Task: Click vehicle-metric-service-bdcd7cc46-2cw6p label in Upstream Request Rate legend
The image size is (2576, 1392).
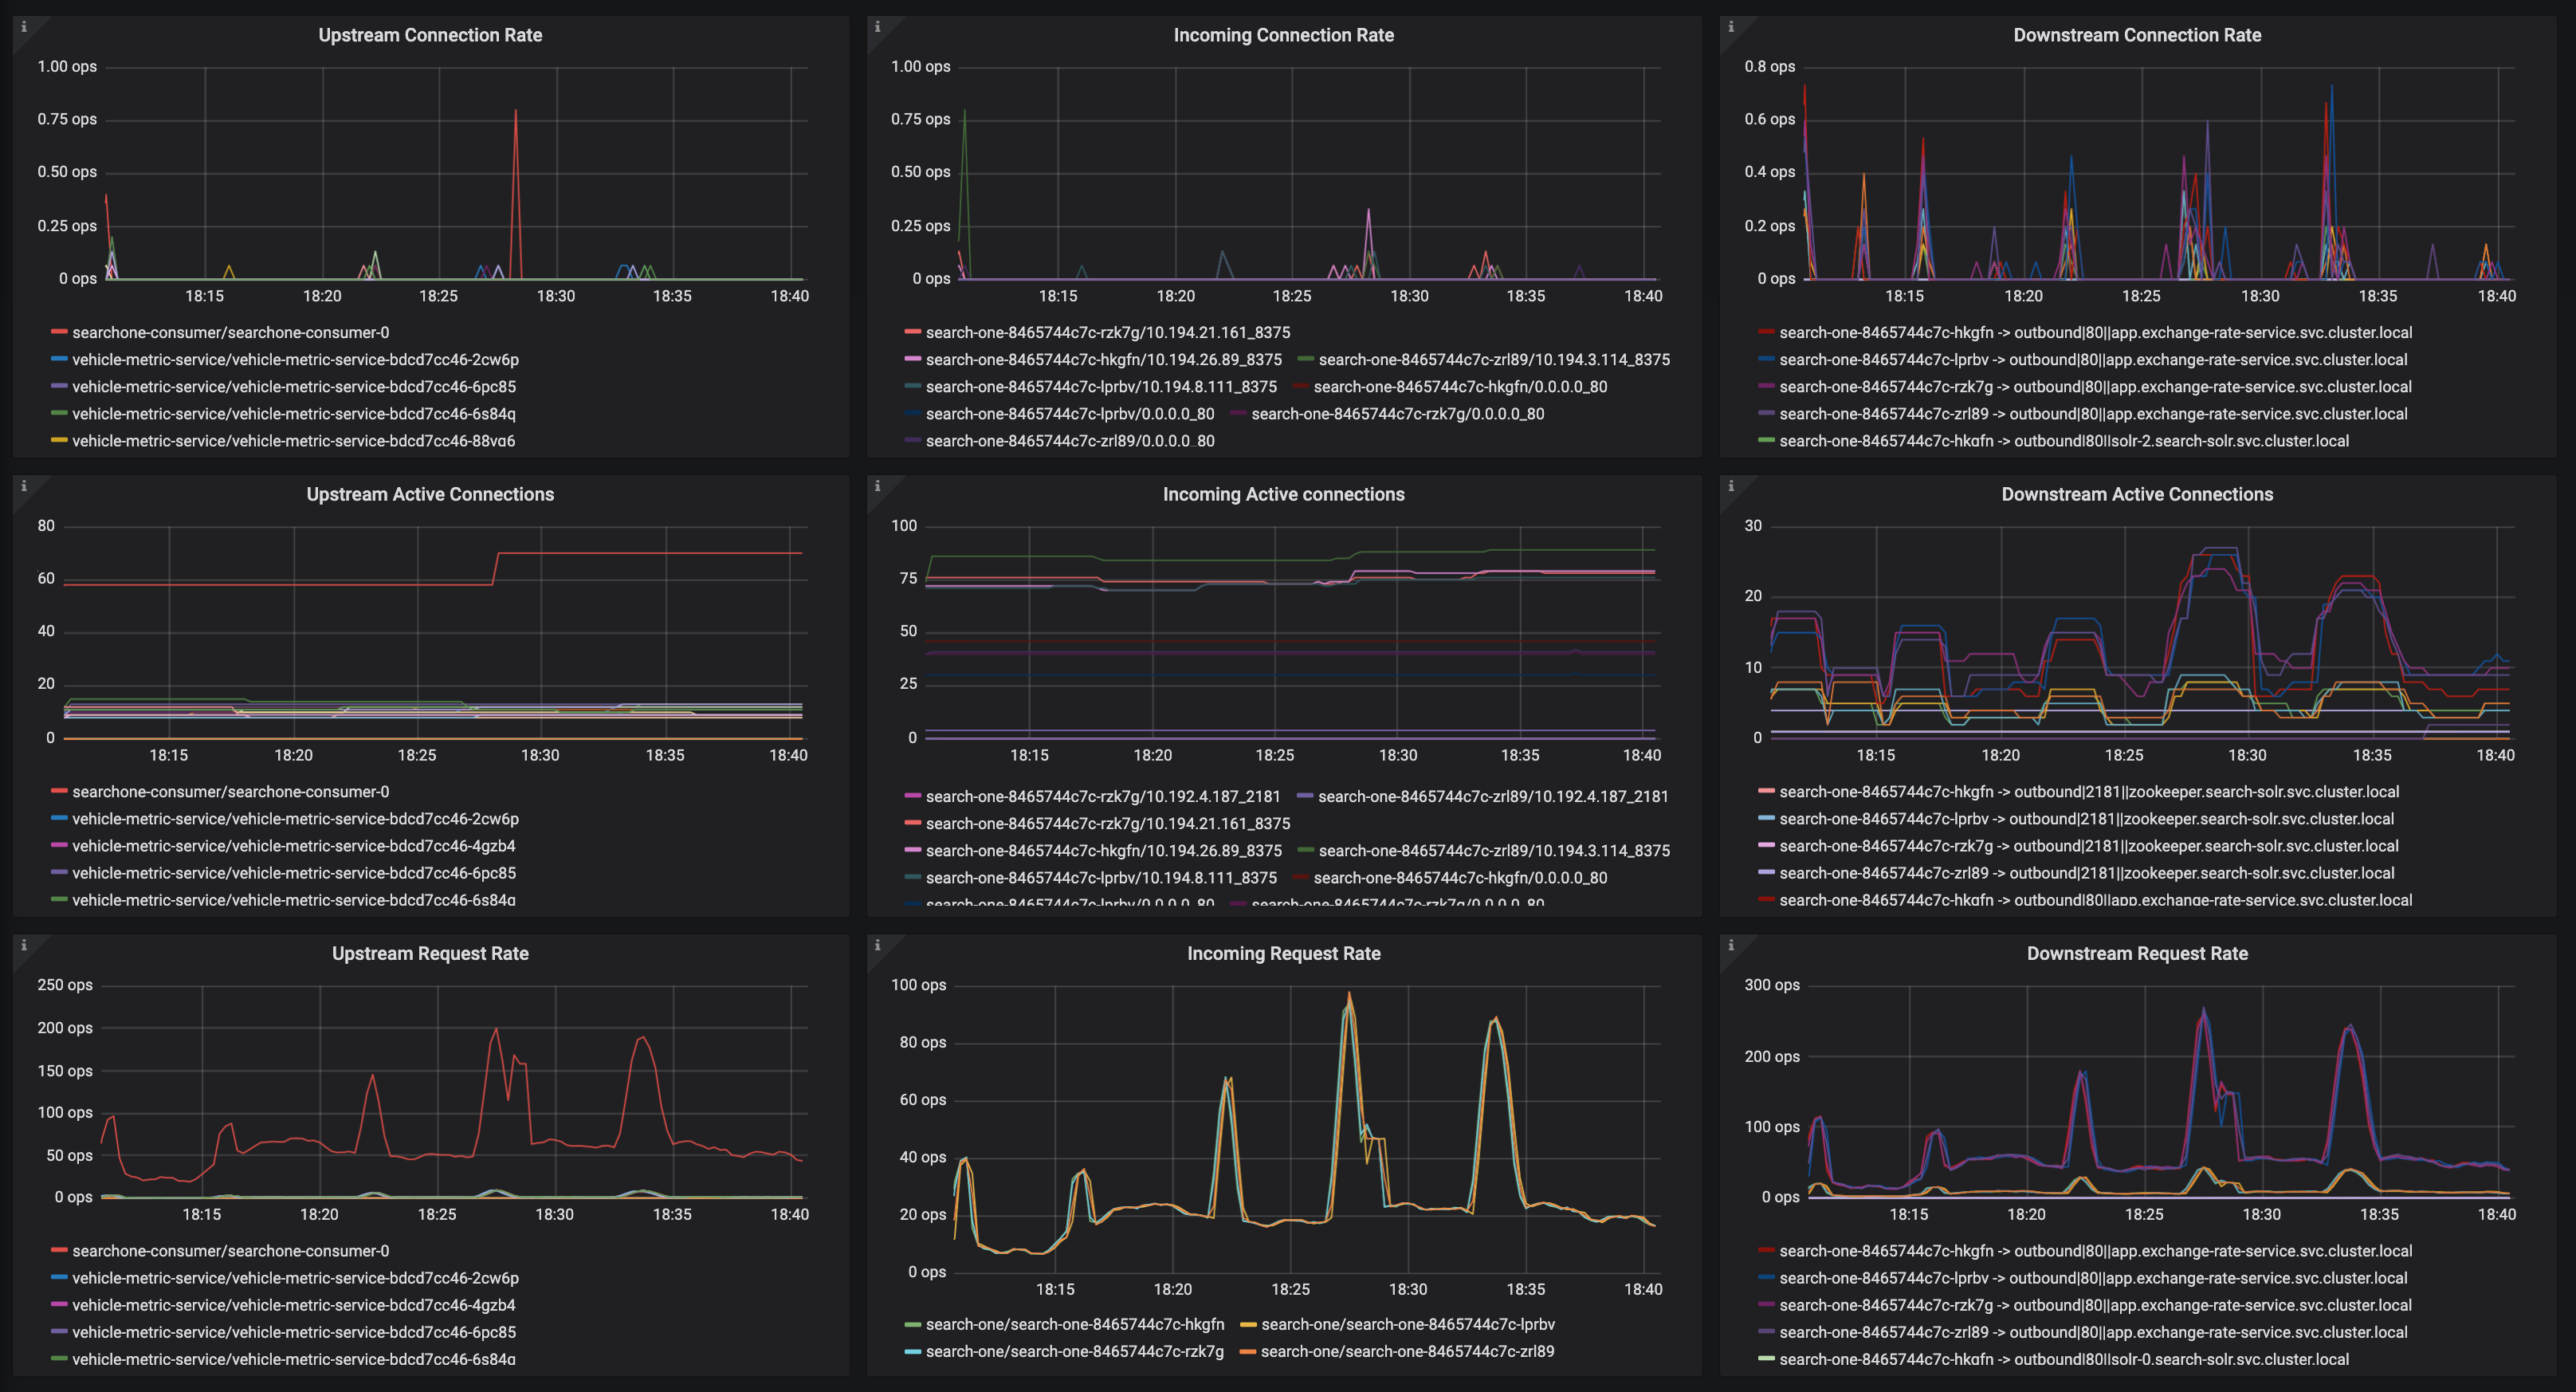Action: (295, 1278)
